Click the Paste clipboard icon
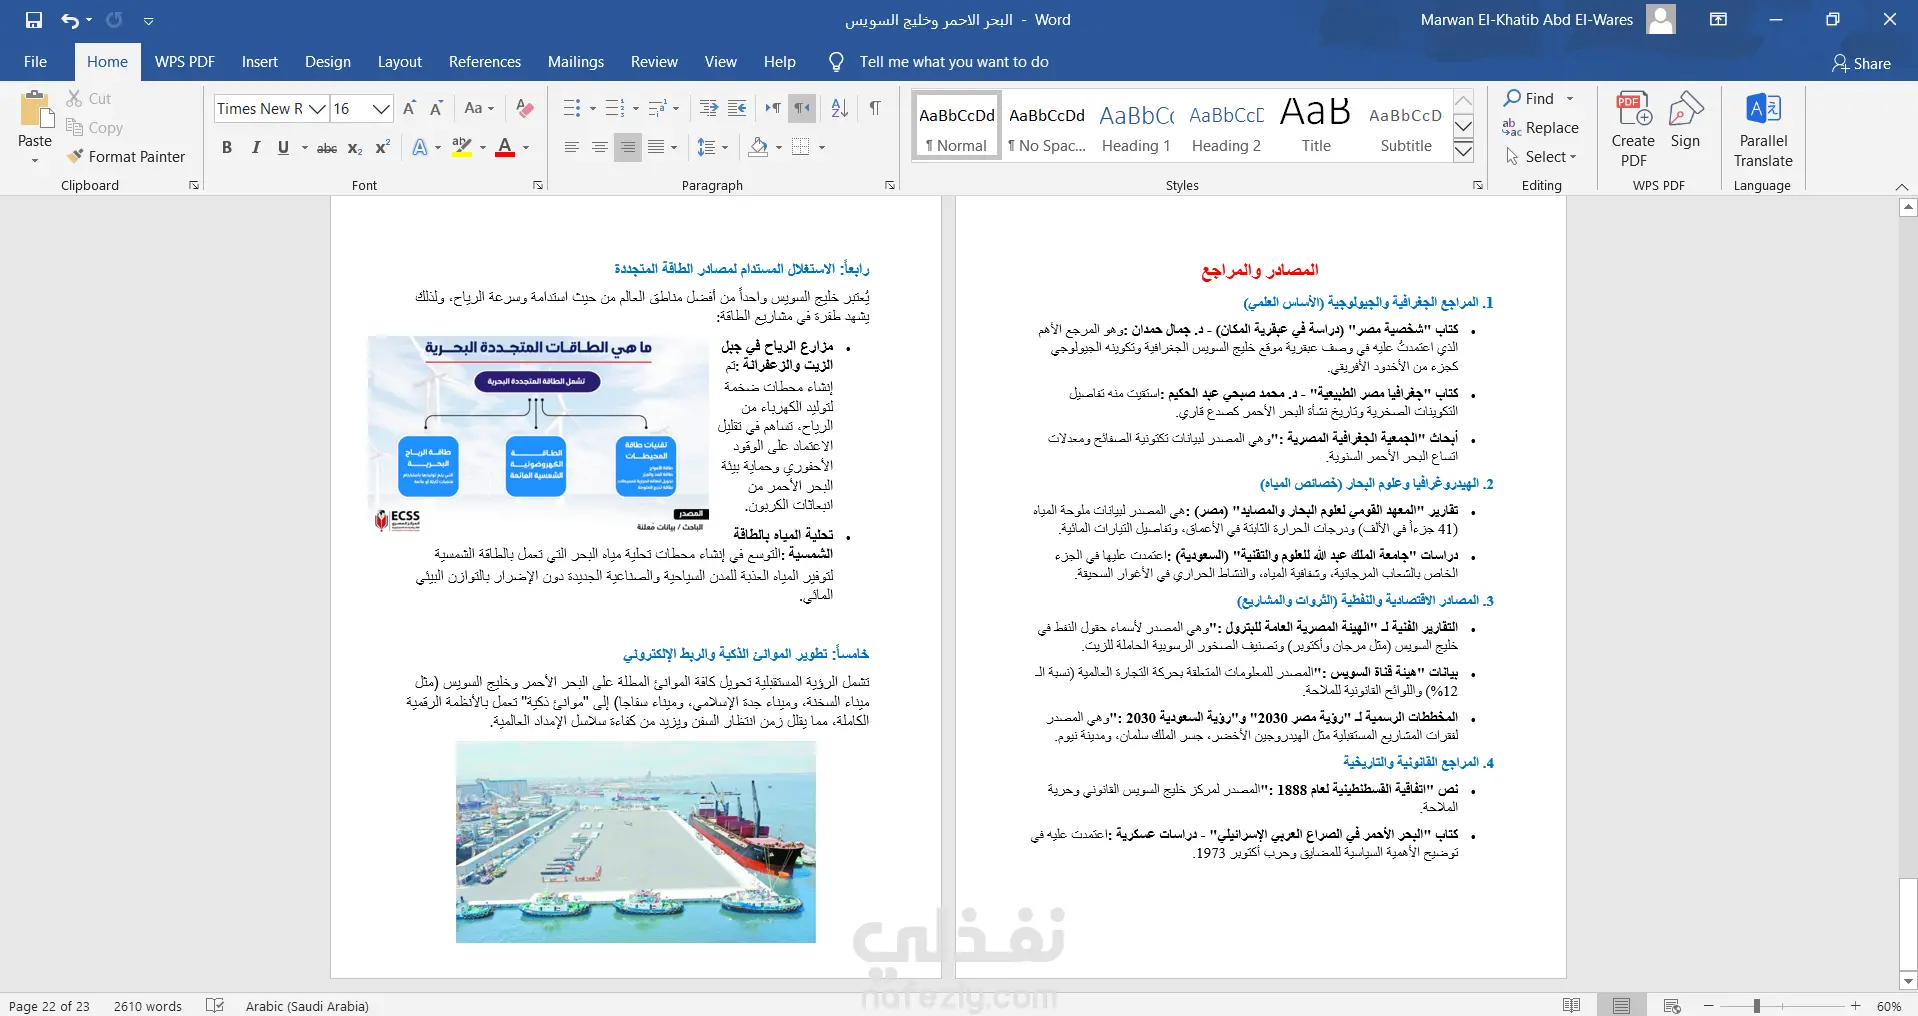The width and height of the screenshot is (1918, 1016). click(35, 110)
